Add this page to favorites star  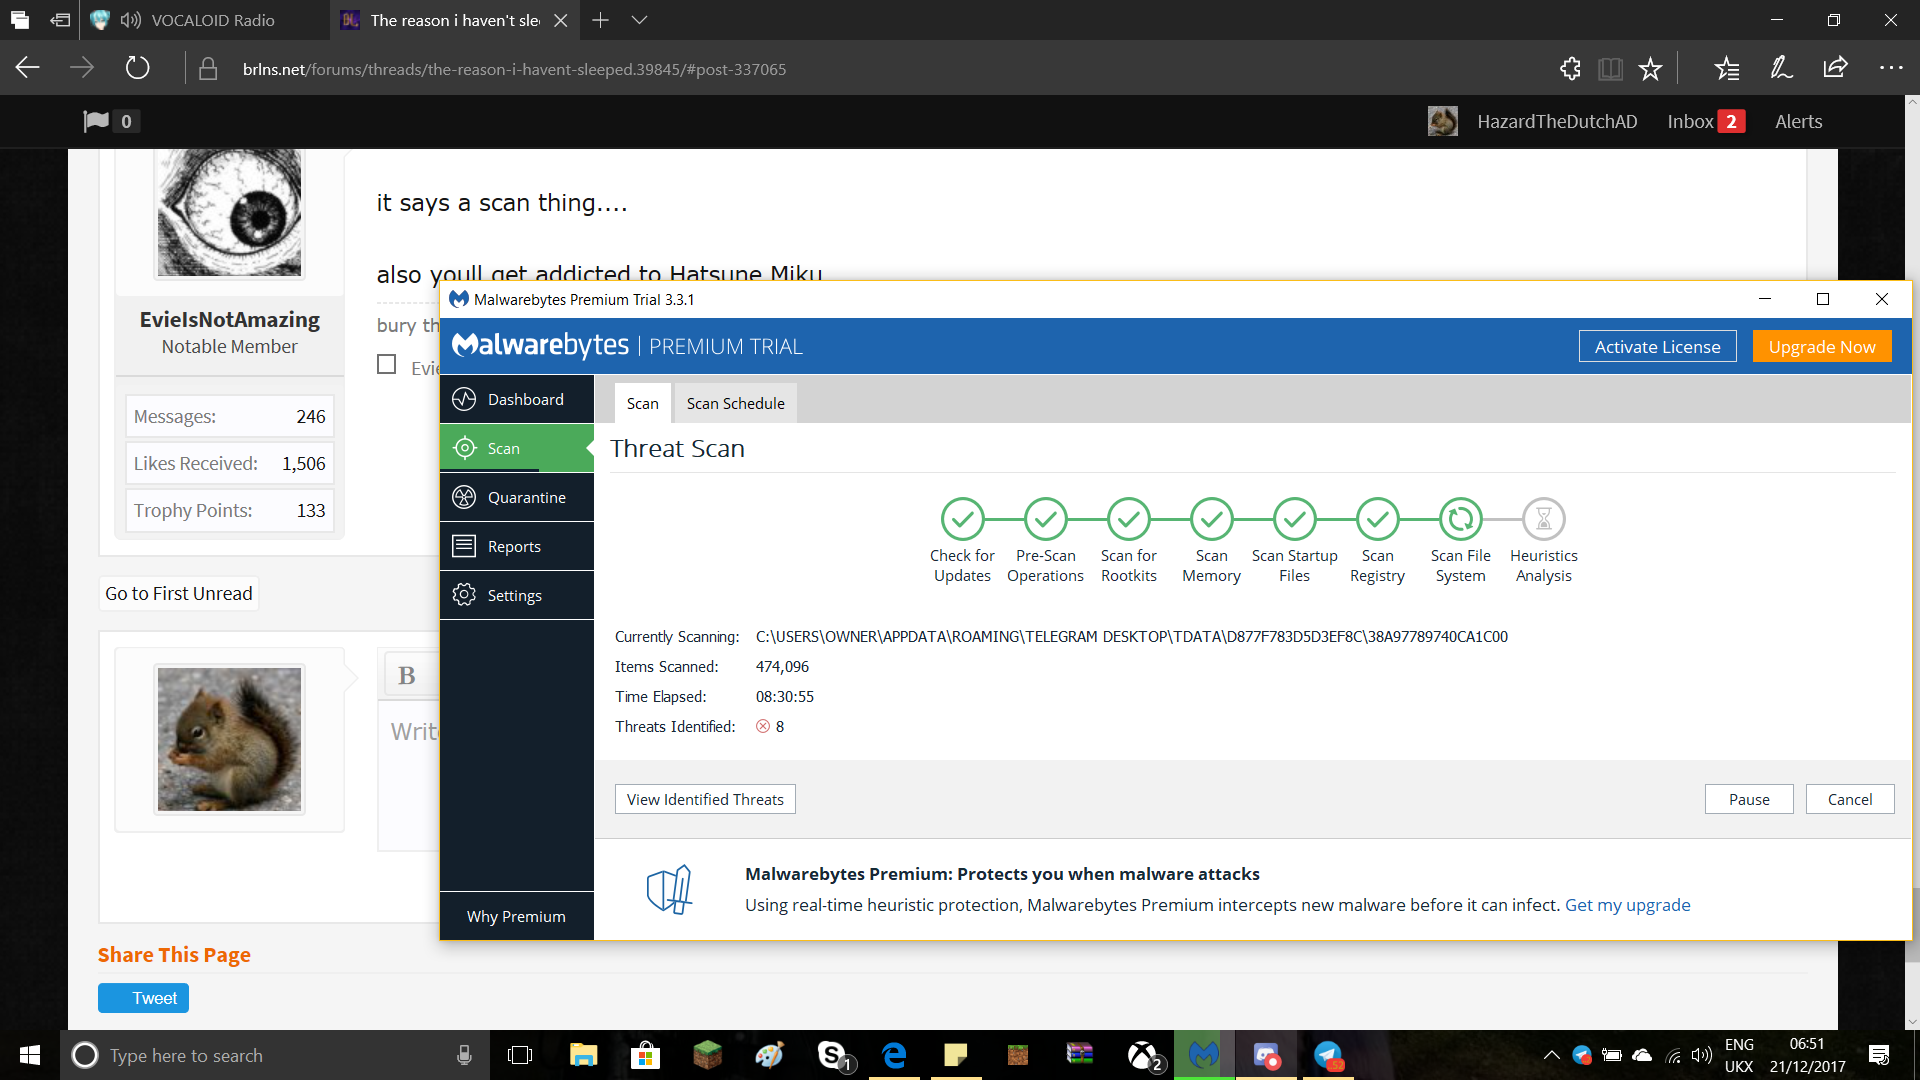(1650, 69)
